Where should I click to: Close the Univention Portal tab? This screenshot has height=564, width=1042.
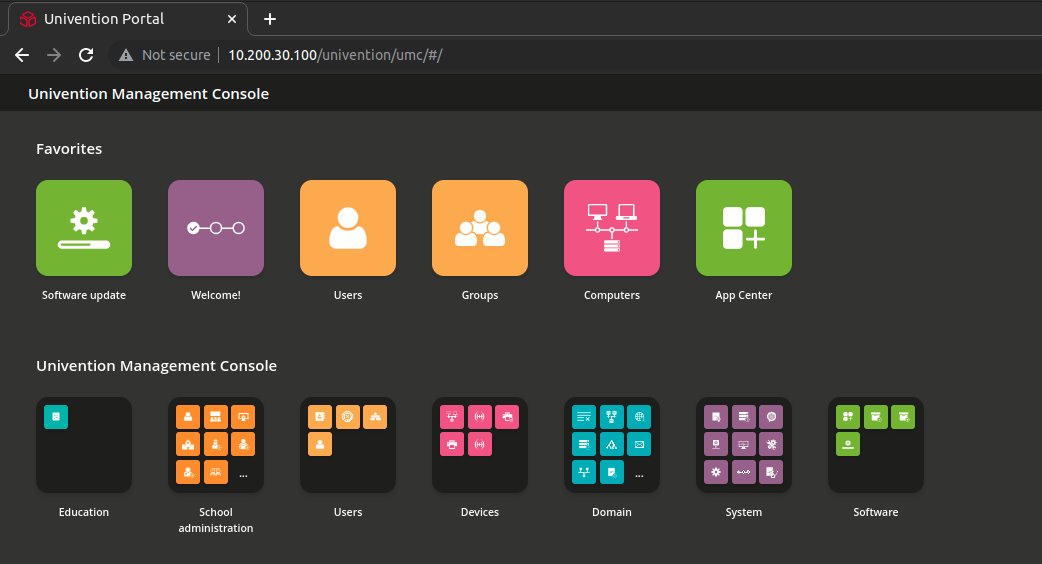[232, 19]
